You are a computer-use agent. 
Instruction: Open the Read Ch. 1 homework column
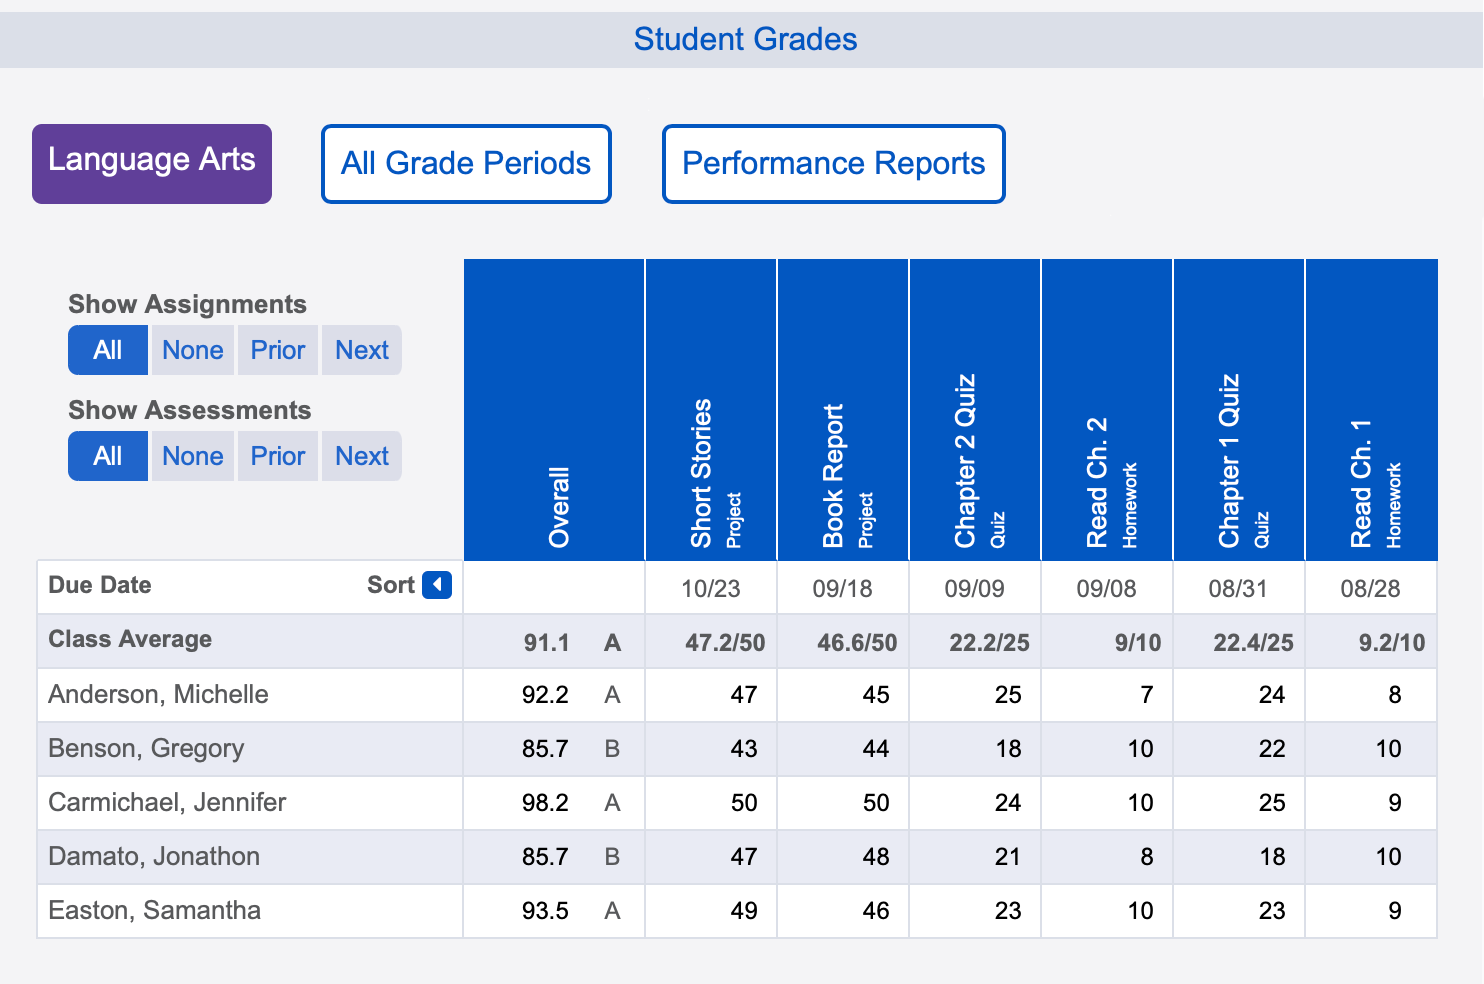coord(1371,410)
